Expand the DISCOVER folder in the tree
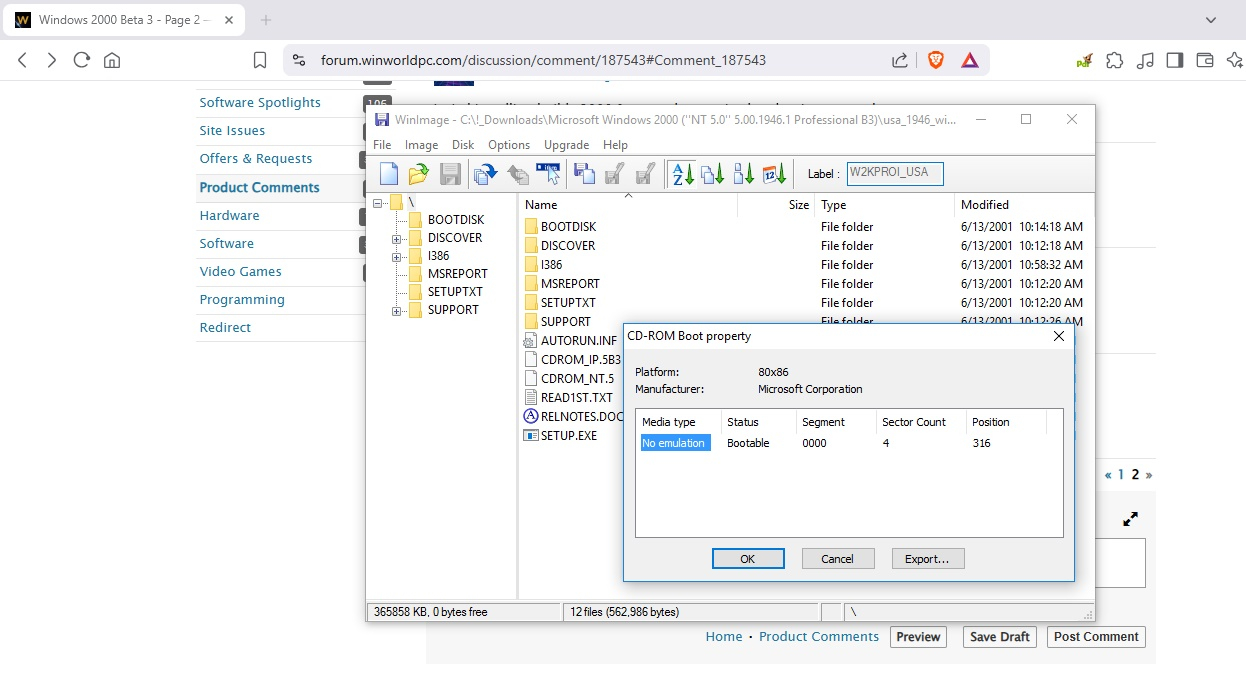The image size is (1246, 684). click(397, 239)
